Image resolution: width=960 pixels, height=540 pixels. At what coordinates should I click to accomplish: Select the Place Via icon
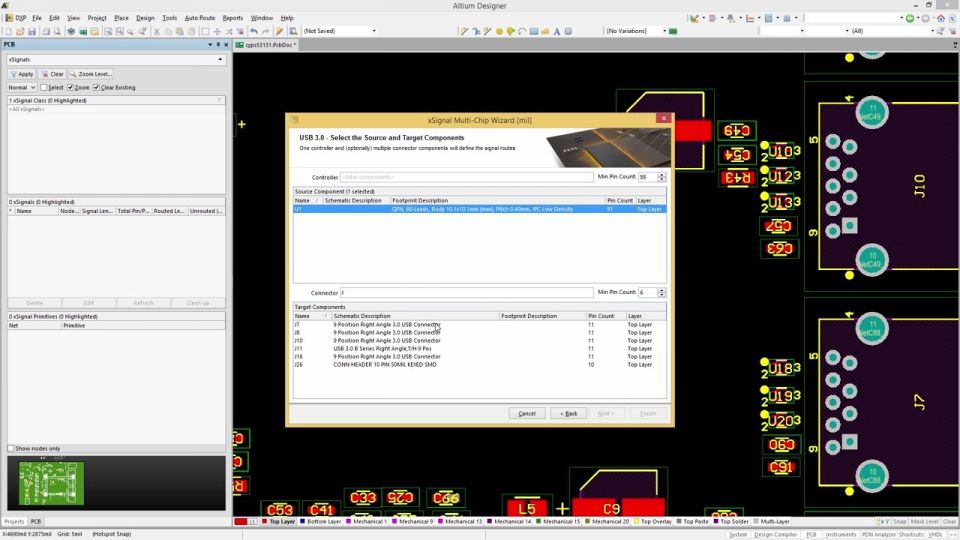(510, 31)
